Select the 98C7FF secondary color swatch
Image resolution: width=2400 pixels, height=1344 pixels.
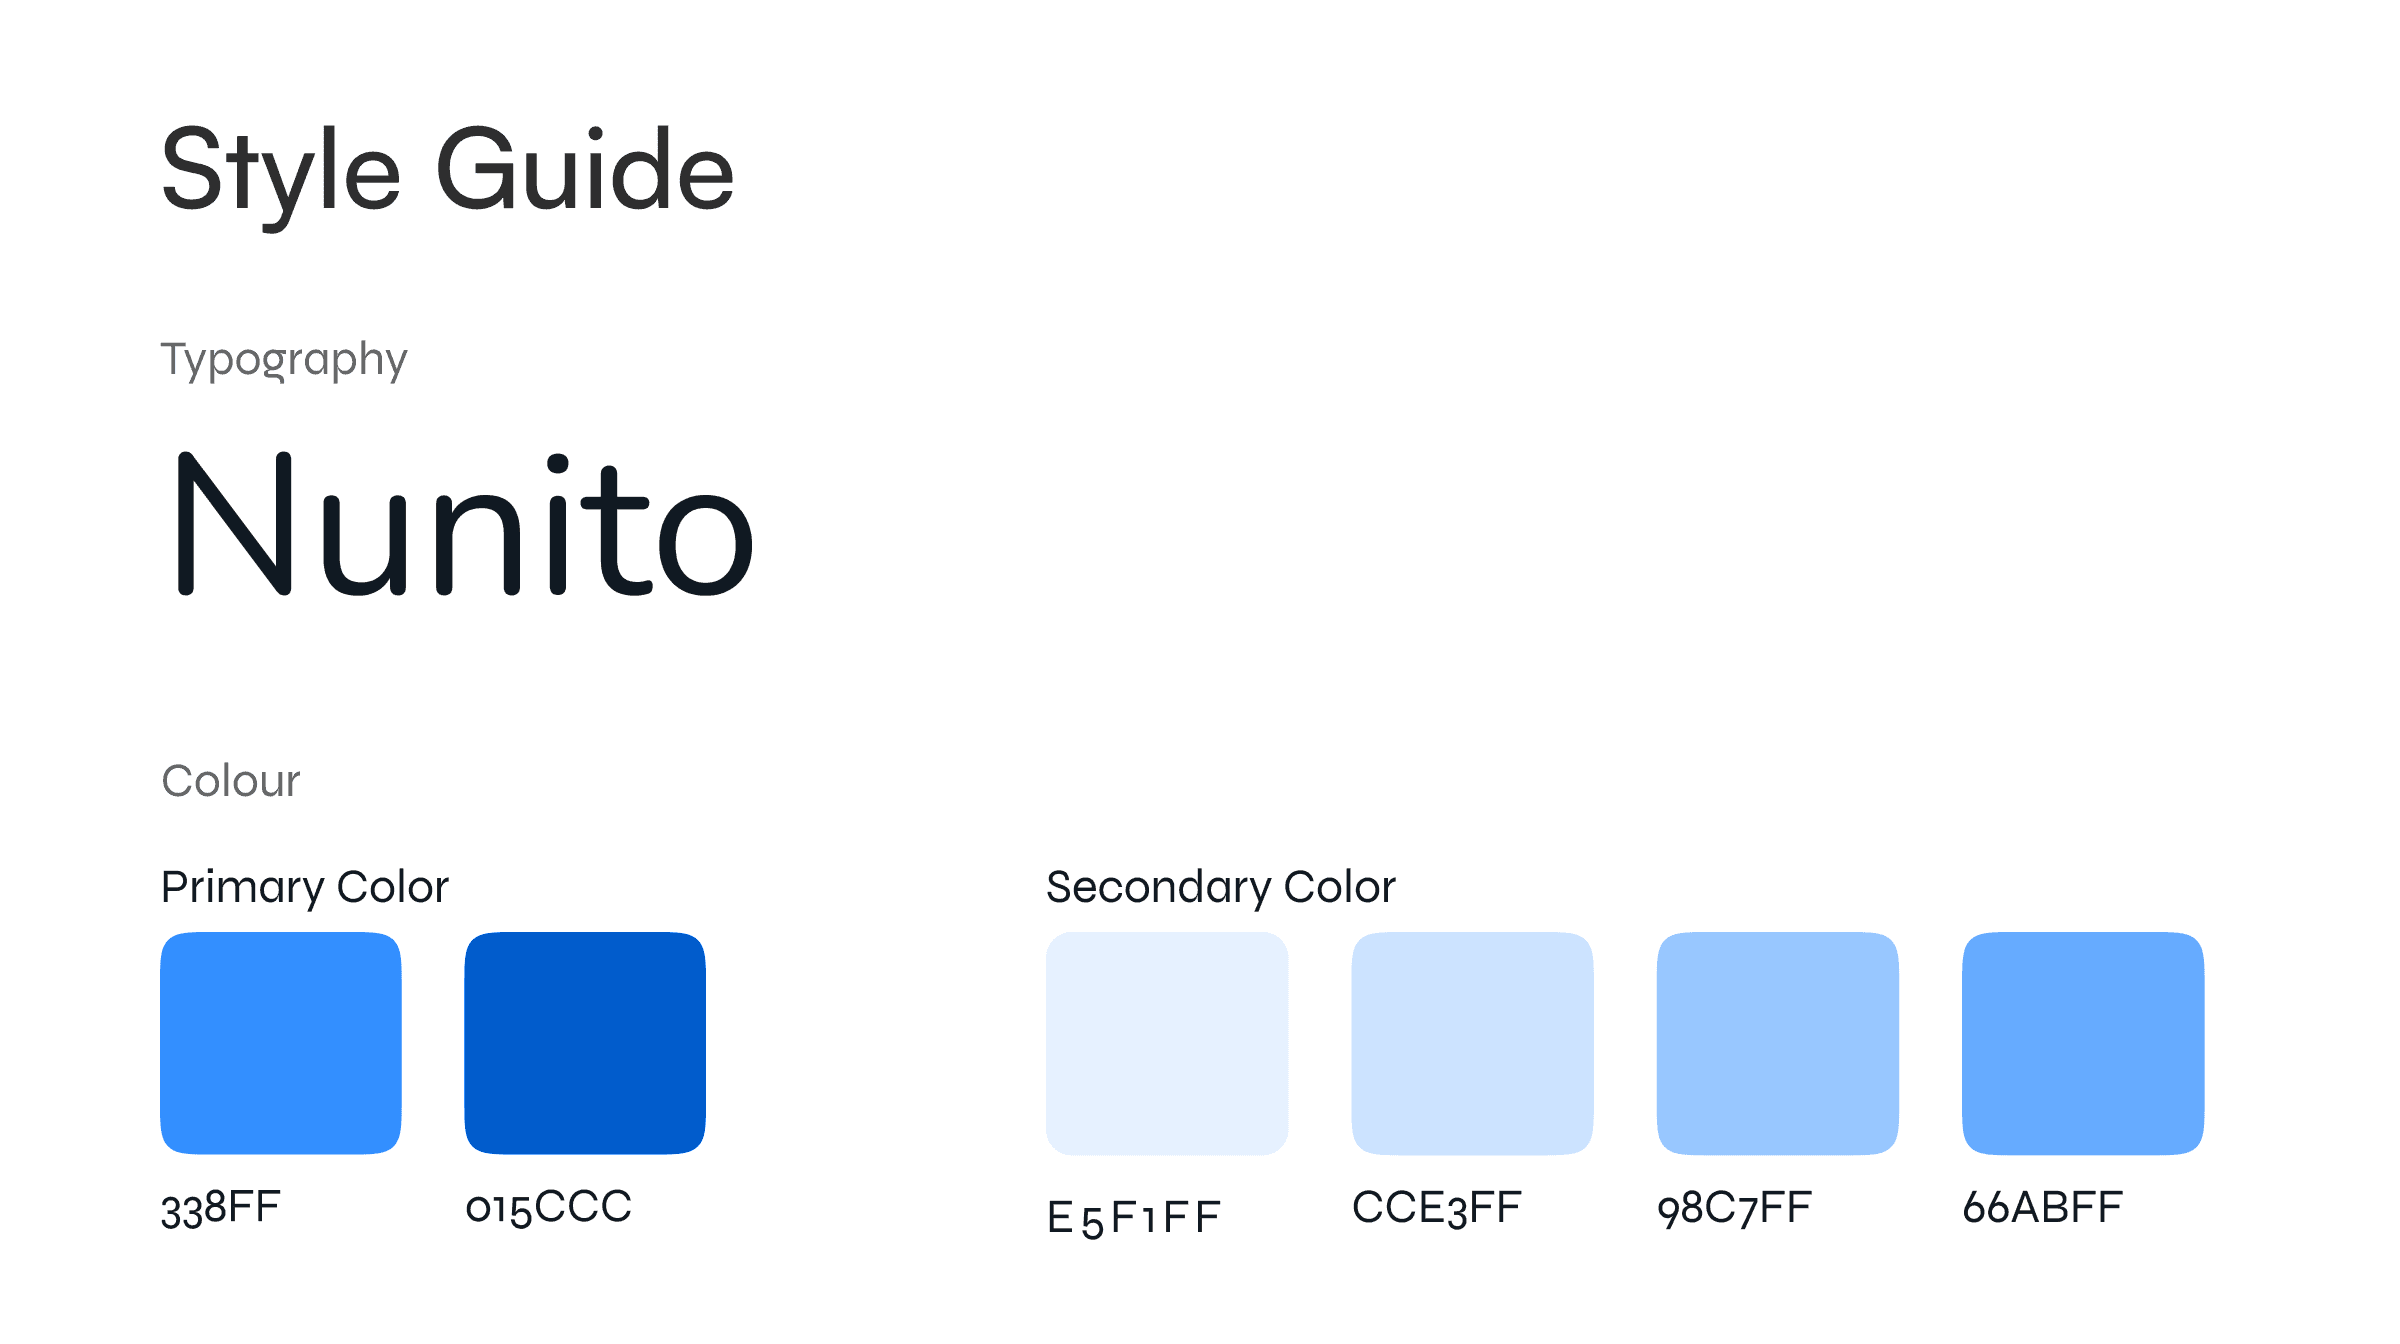pyautogui.click(x=1778, y=1043)
